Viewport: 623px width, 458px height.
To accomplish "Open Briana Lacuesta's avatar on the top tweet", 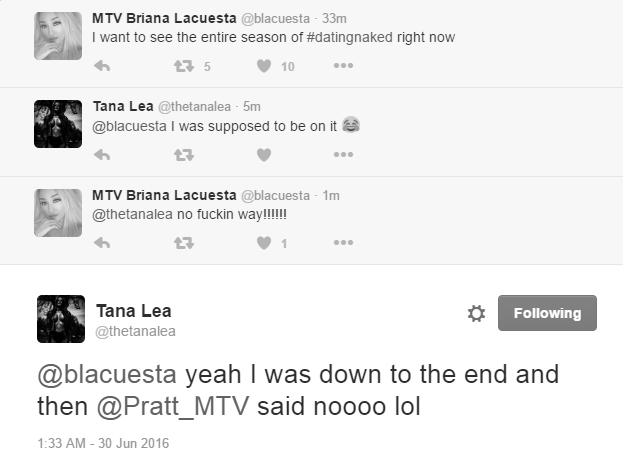I will click(x=58, y=36).
